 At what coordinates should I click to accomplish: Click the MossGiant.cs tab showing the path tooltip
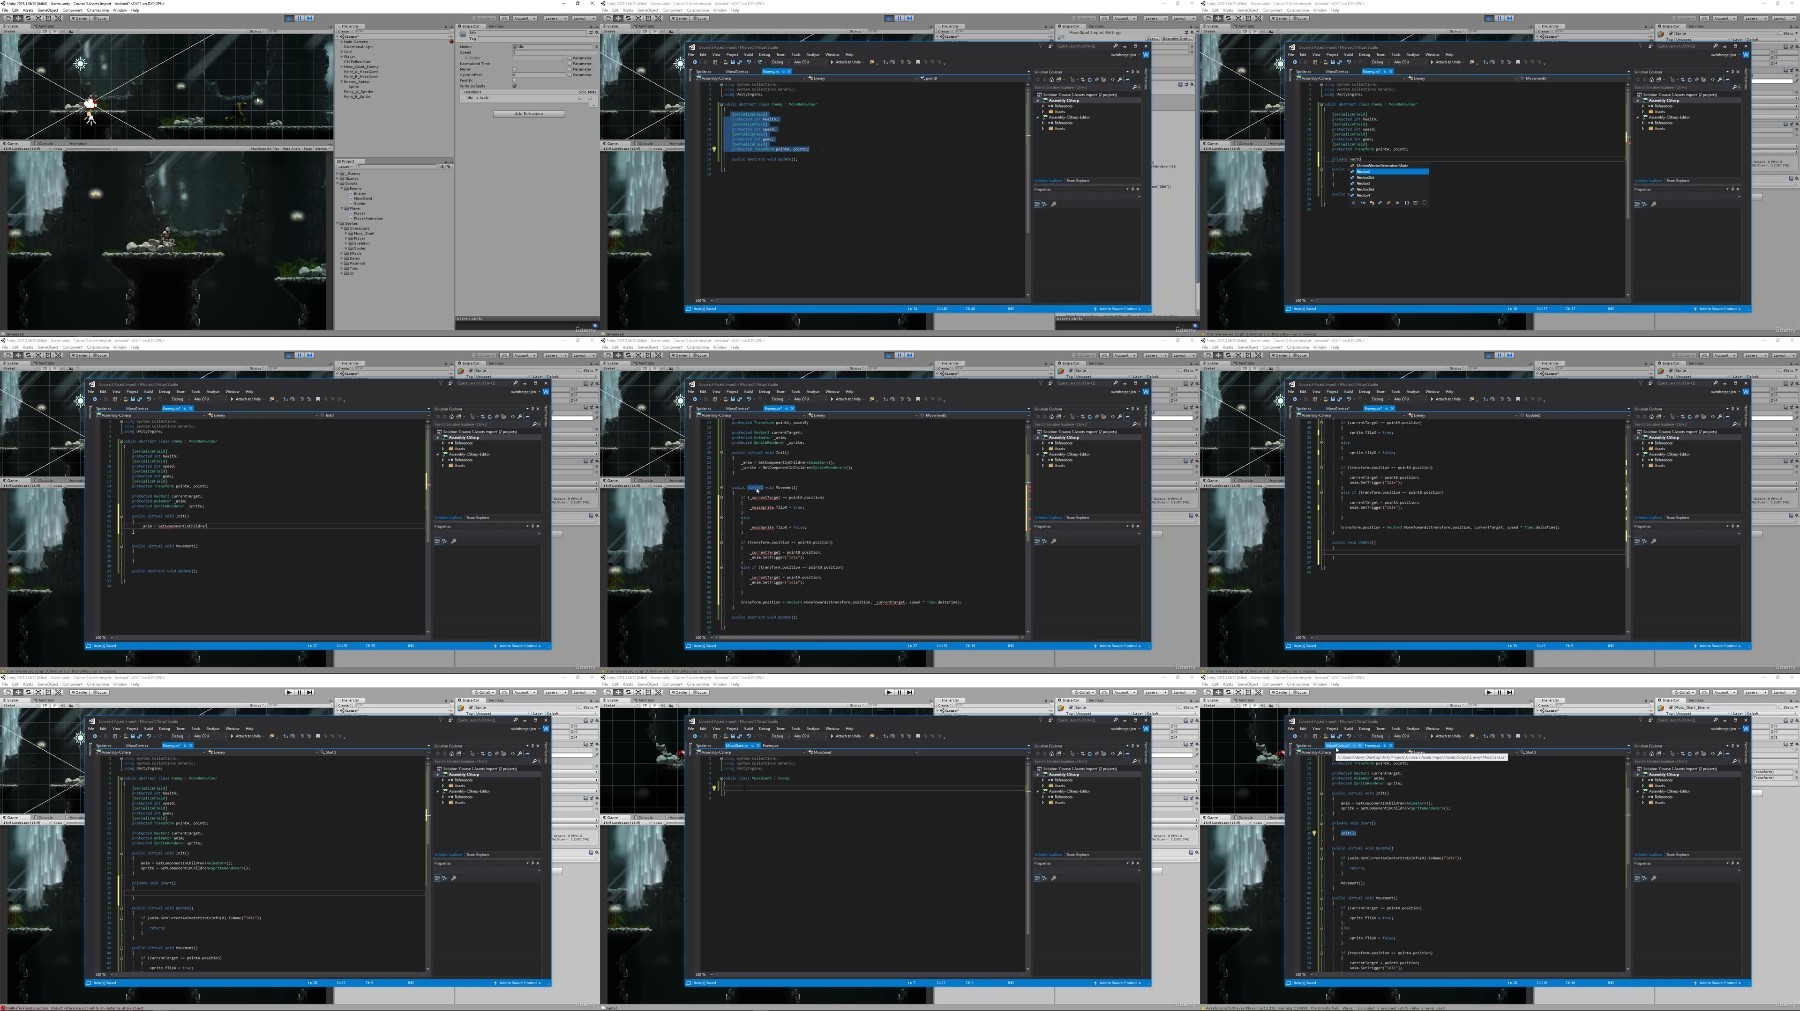1344,745
